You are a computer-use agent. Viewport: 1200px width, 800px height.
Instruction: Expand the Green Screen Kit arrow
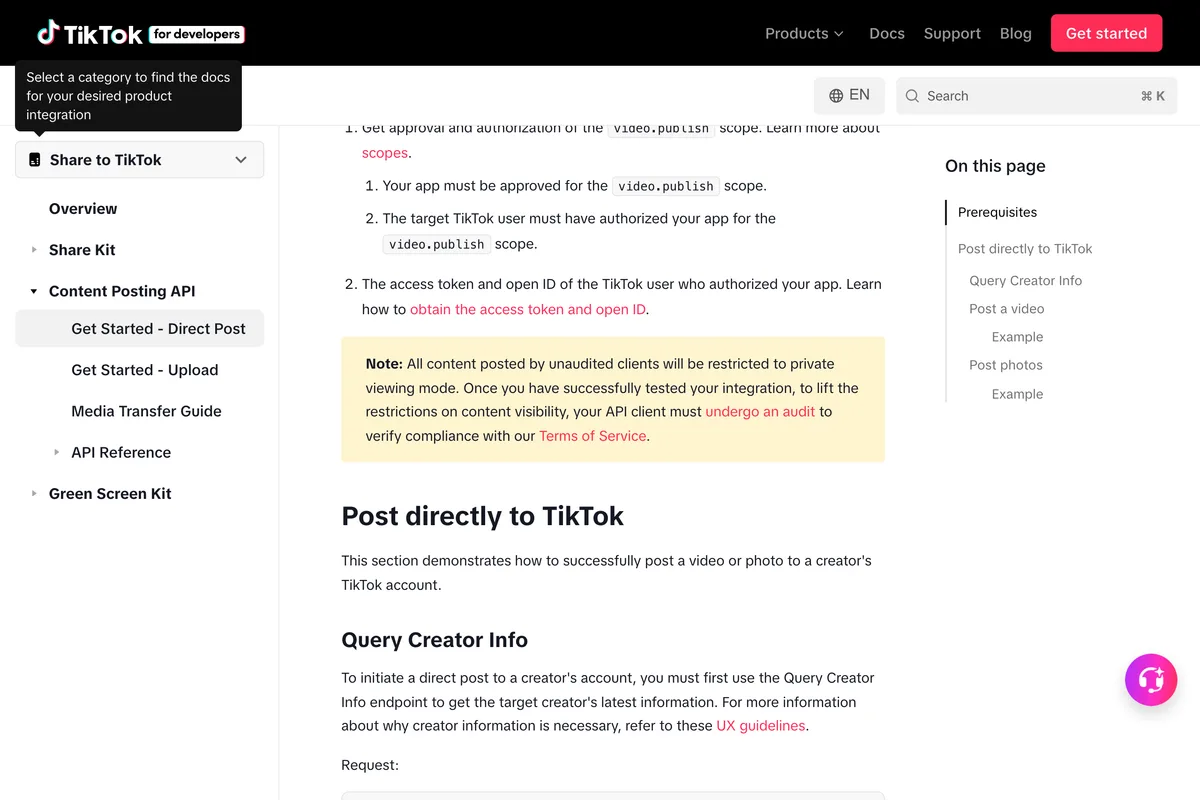[x=34, y=494]
